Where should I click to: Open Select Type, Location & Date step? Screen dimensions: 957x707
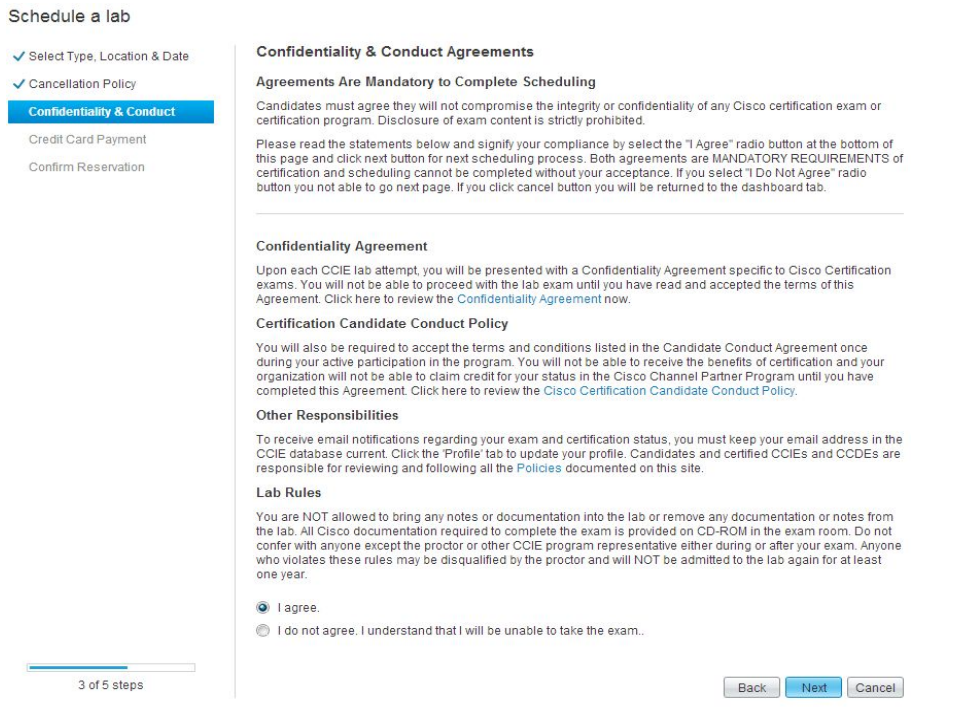click(109, 56)
